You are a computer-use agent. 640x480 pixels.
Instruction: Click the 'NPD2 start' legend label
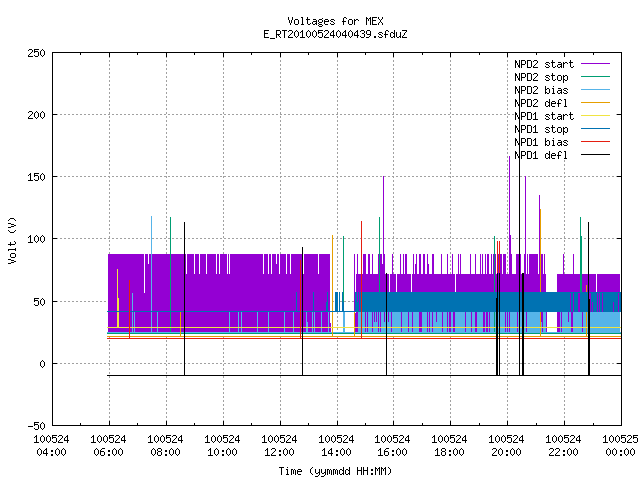[544, 64]
